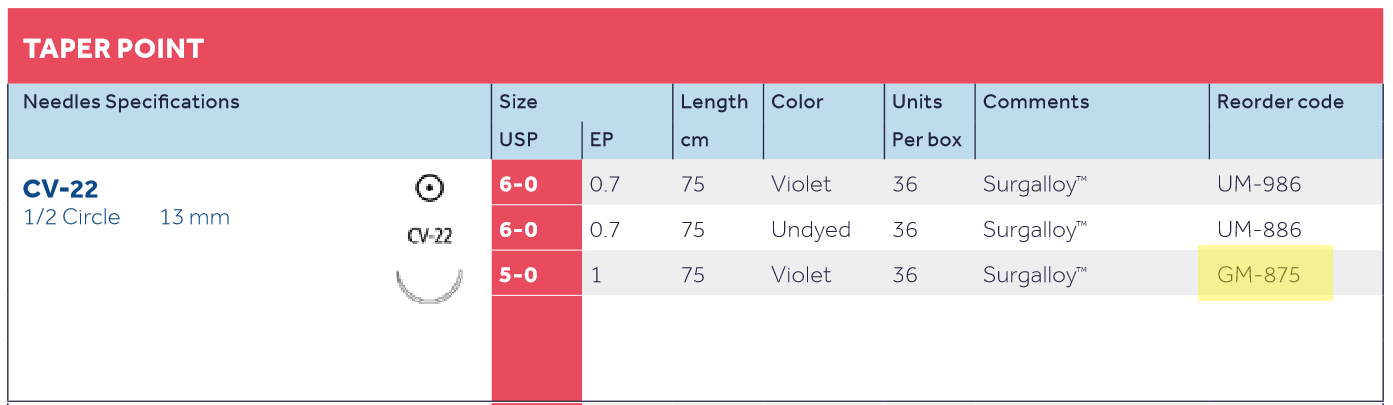Click the 5-0 USP size cell
Viewport: 1393px width, 405px height.
(519, 274)
